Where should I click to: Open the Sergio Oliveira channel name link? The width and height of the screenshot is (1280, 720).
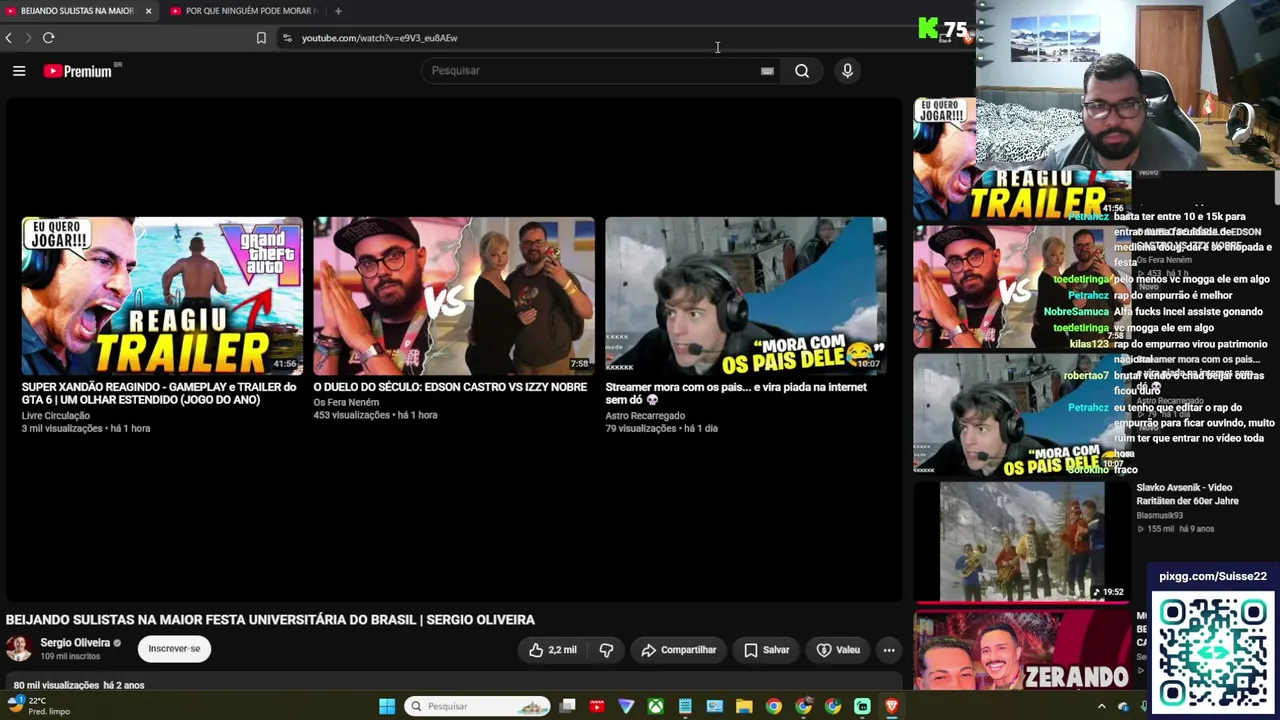[x=75, y=643]
